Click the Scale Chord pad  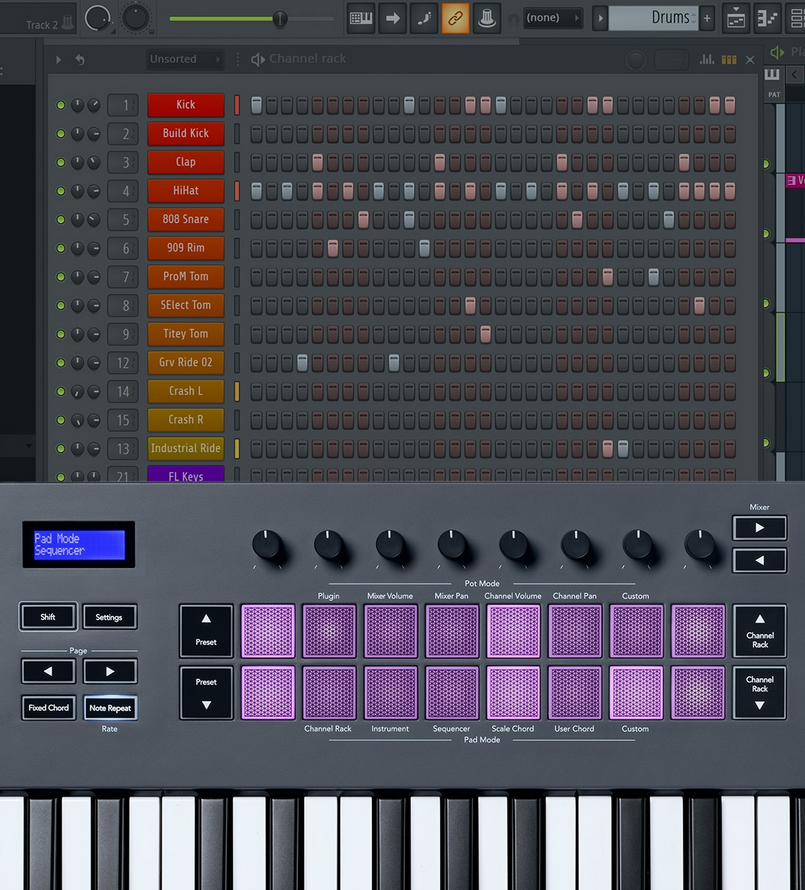(x=513, y=693)
